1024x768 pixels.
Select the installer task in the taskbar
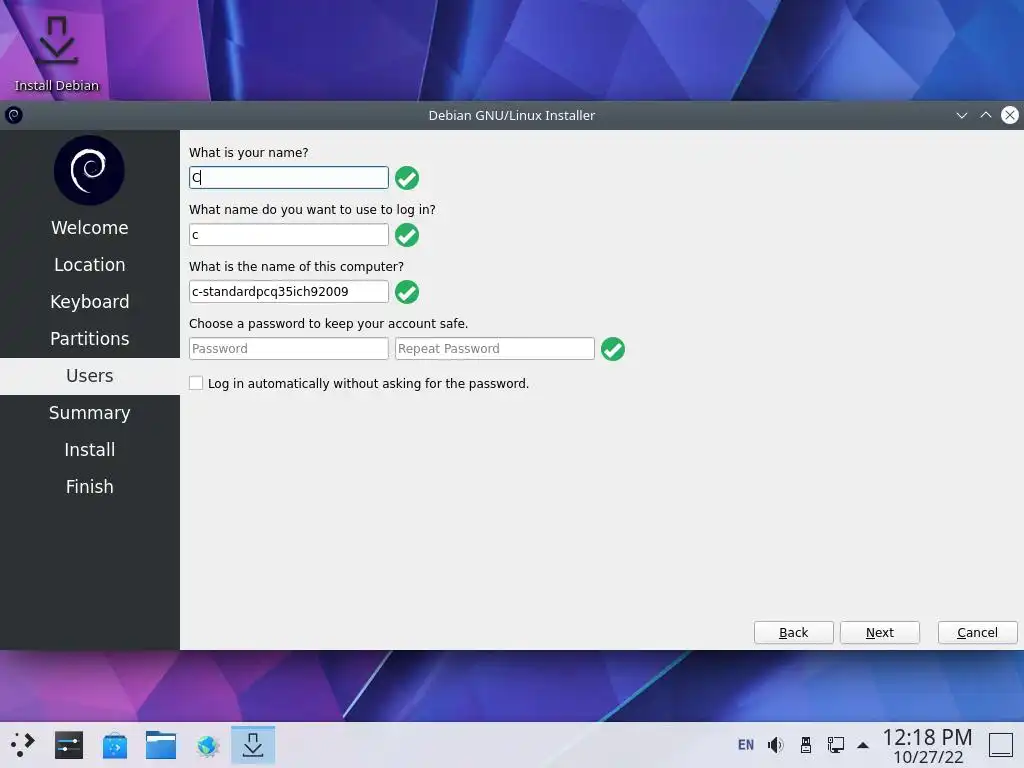(x=253, y=744)
